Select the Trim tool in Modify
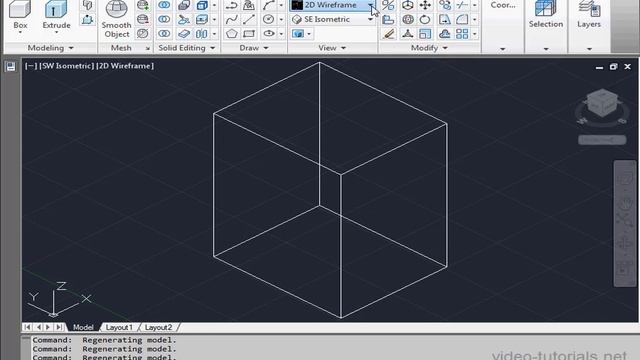Image resolution: width=640 pixels, height=360 pixels. [462, 5]
